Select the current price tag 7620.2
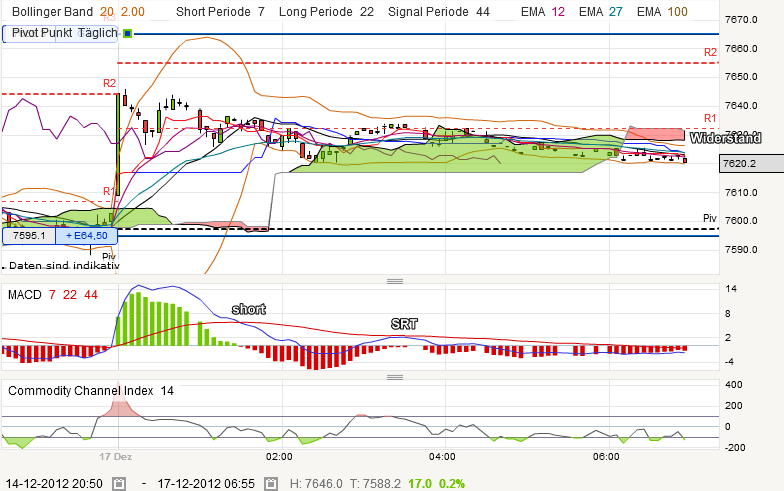784x491 pixels. [x=751, y=164]
